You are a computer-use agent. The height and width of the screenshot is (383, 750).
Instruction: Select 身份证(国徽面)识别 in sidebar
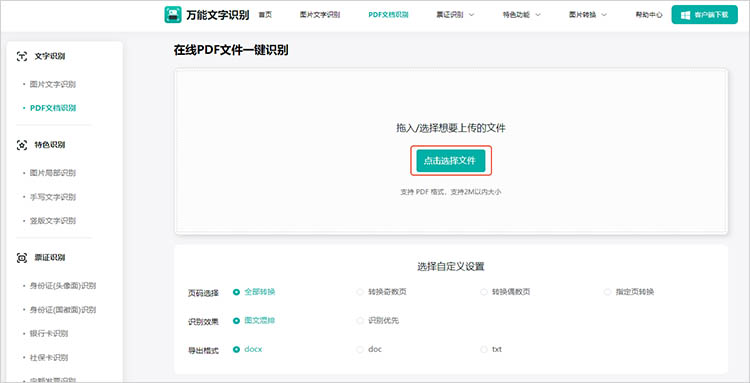click(63, 310)
